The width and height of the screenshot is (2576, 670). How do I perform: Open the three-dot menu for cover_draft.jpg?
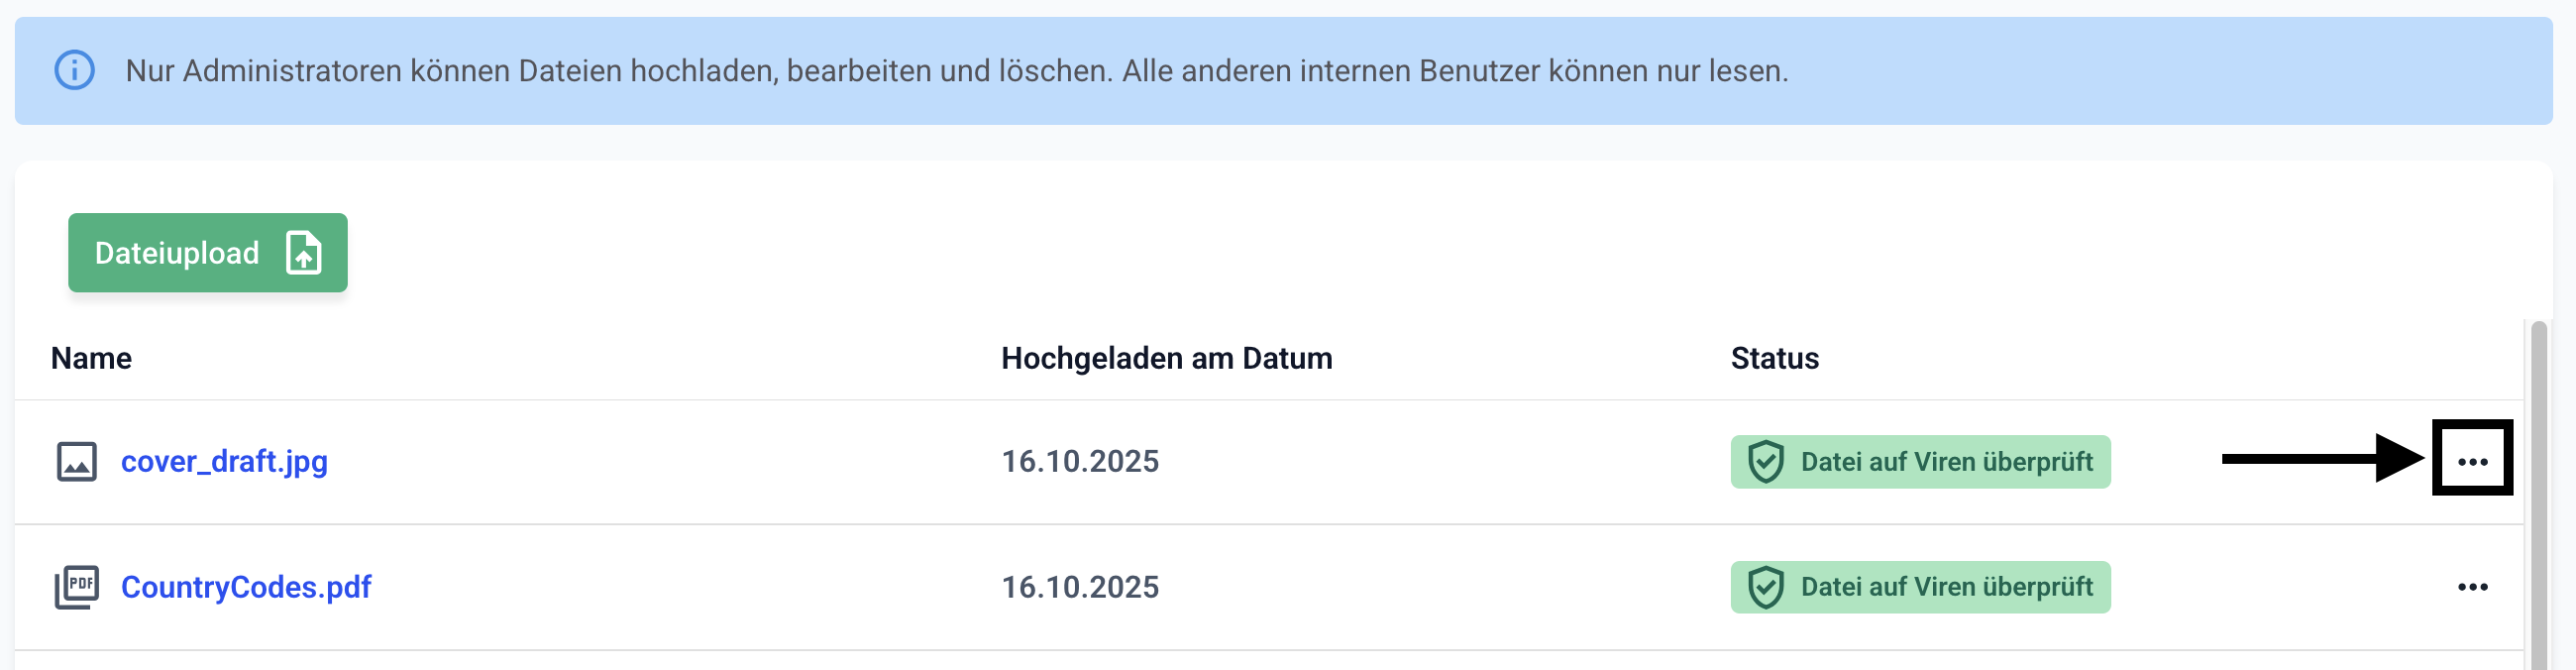click(x=2472, y=461)
